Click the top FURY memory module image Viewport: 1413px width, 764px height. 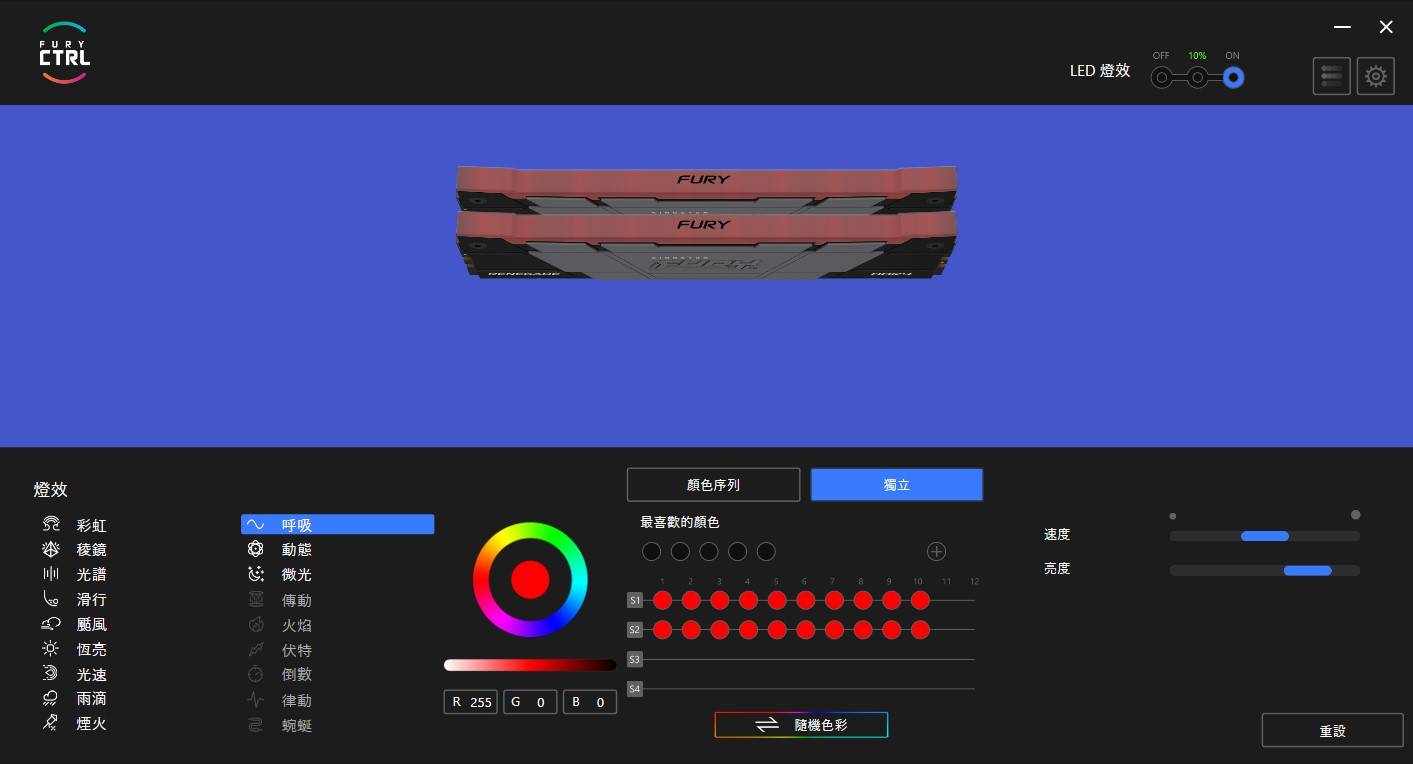[706, 189]
